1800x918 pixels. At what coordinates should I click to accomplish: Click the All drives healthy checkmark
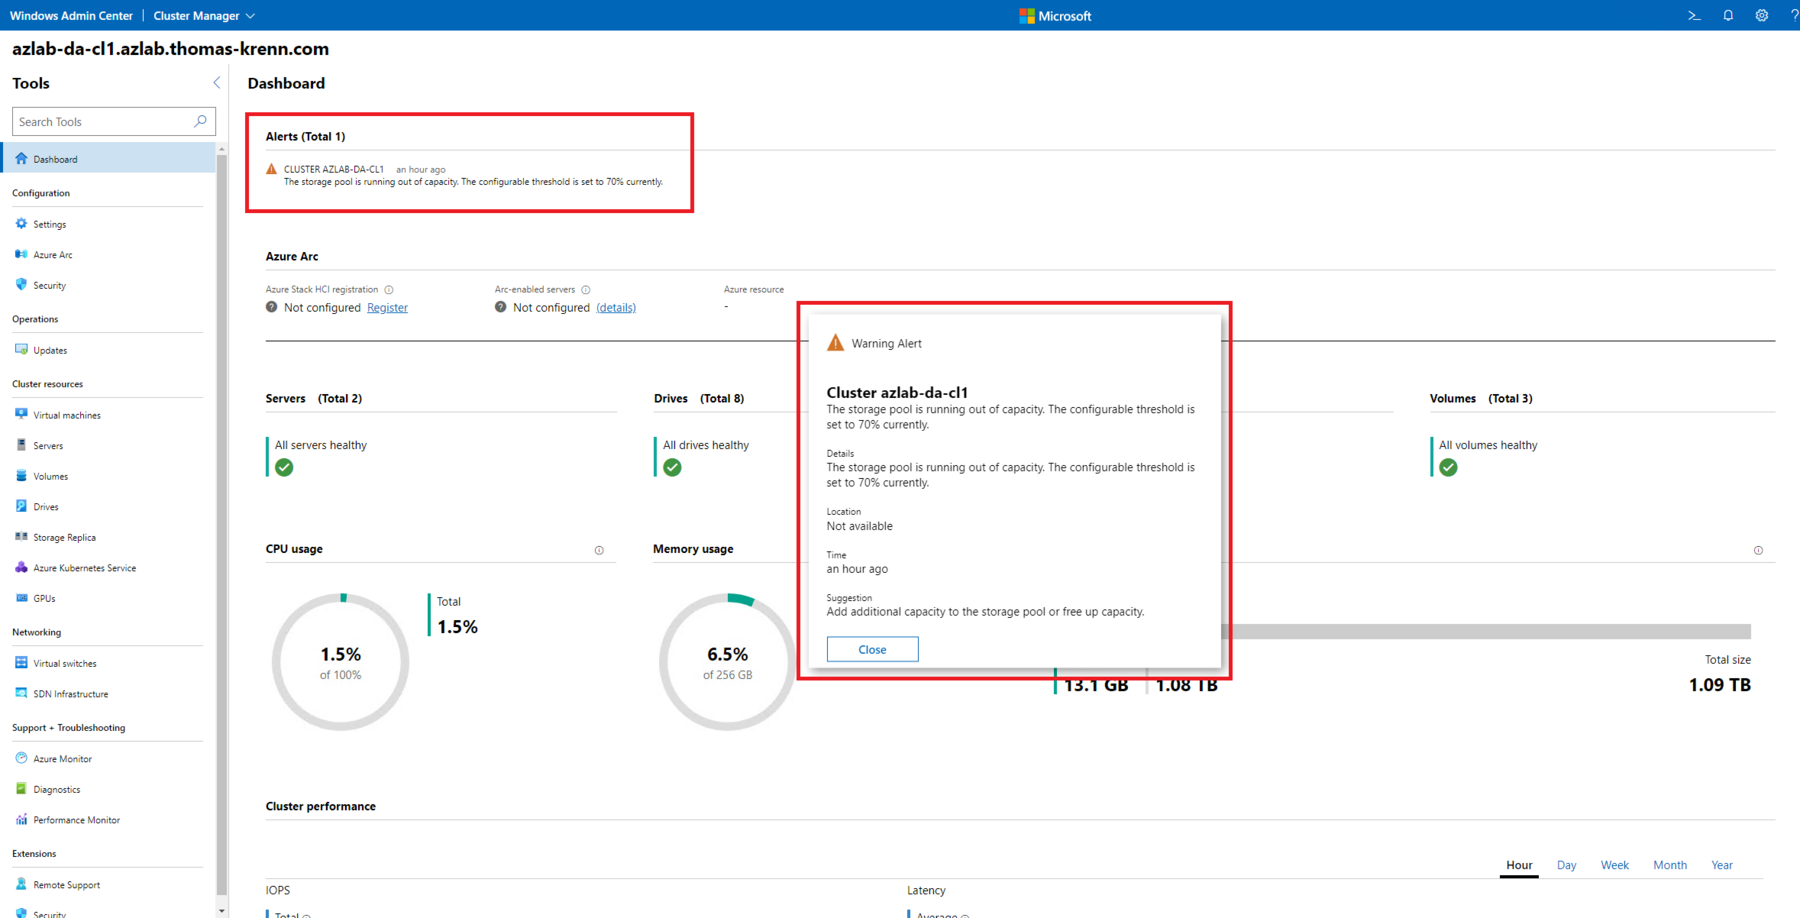click(672, 467)
